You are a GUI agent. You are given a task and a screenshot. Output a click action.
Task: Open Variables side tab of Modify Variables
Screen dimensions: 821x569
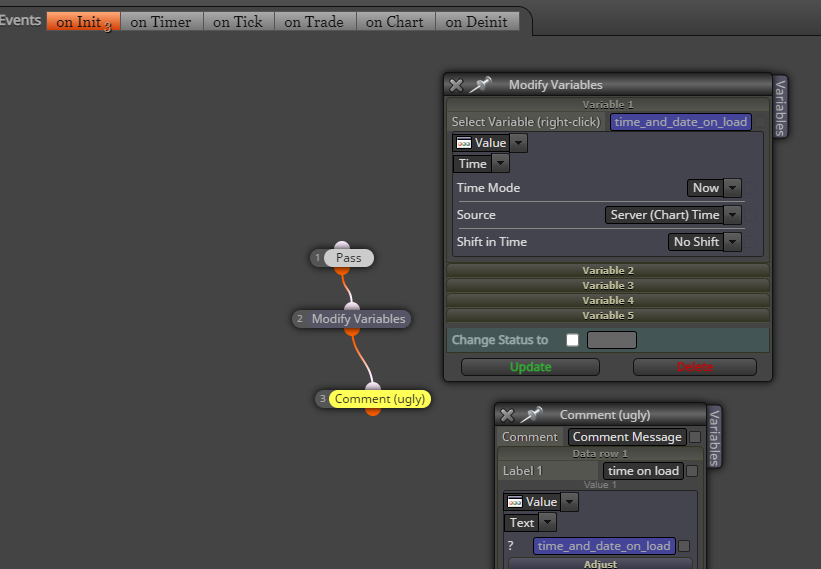click(780, 107)
